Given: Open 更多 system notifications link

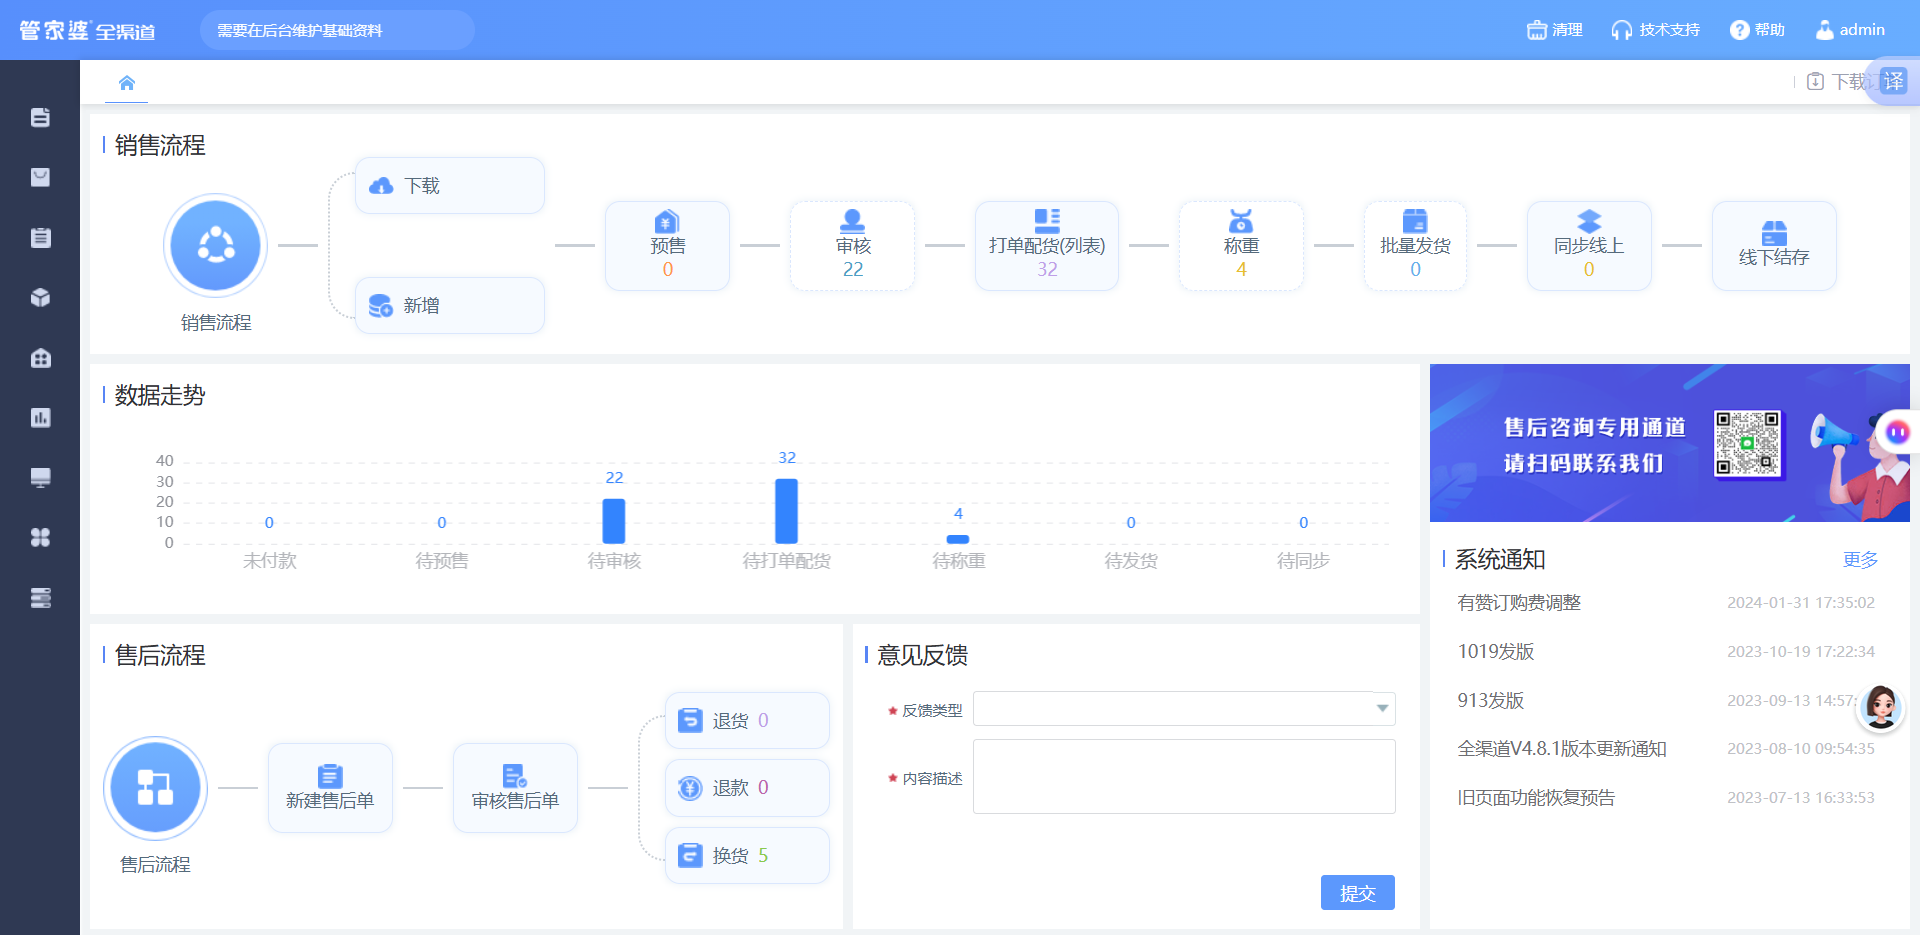Looking at the screenshot, I should click(x=1860, y=560).
